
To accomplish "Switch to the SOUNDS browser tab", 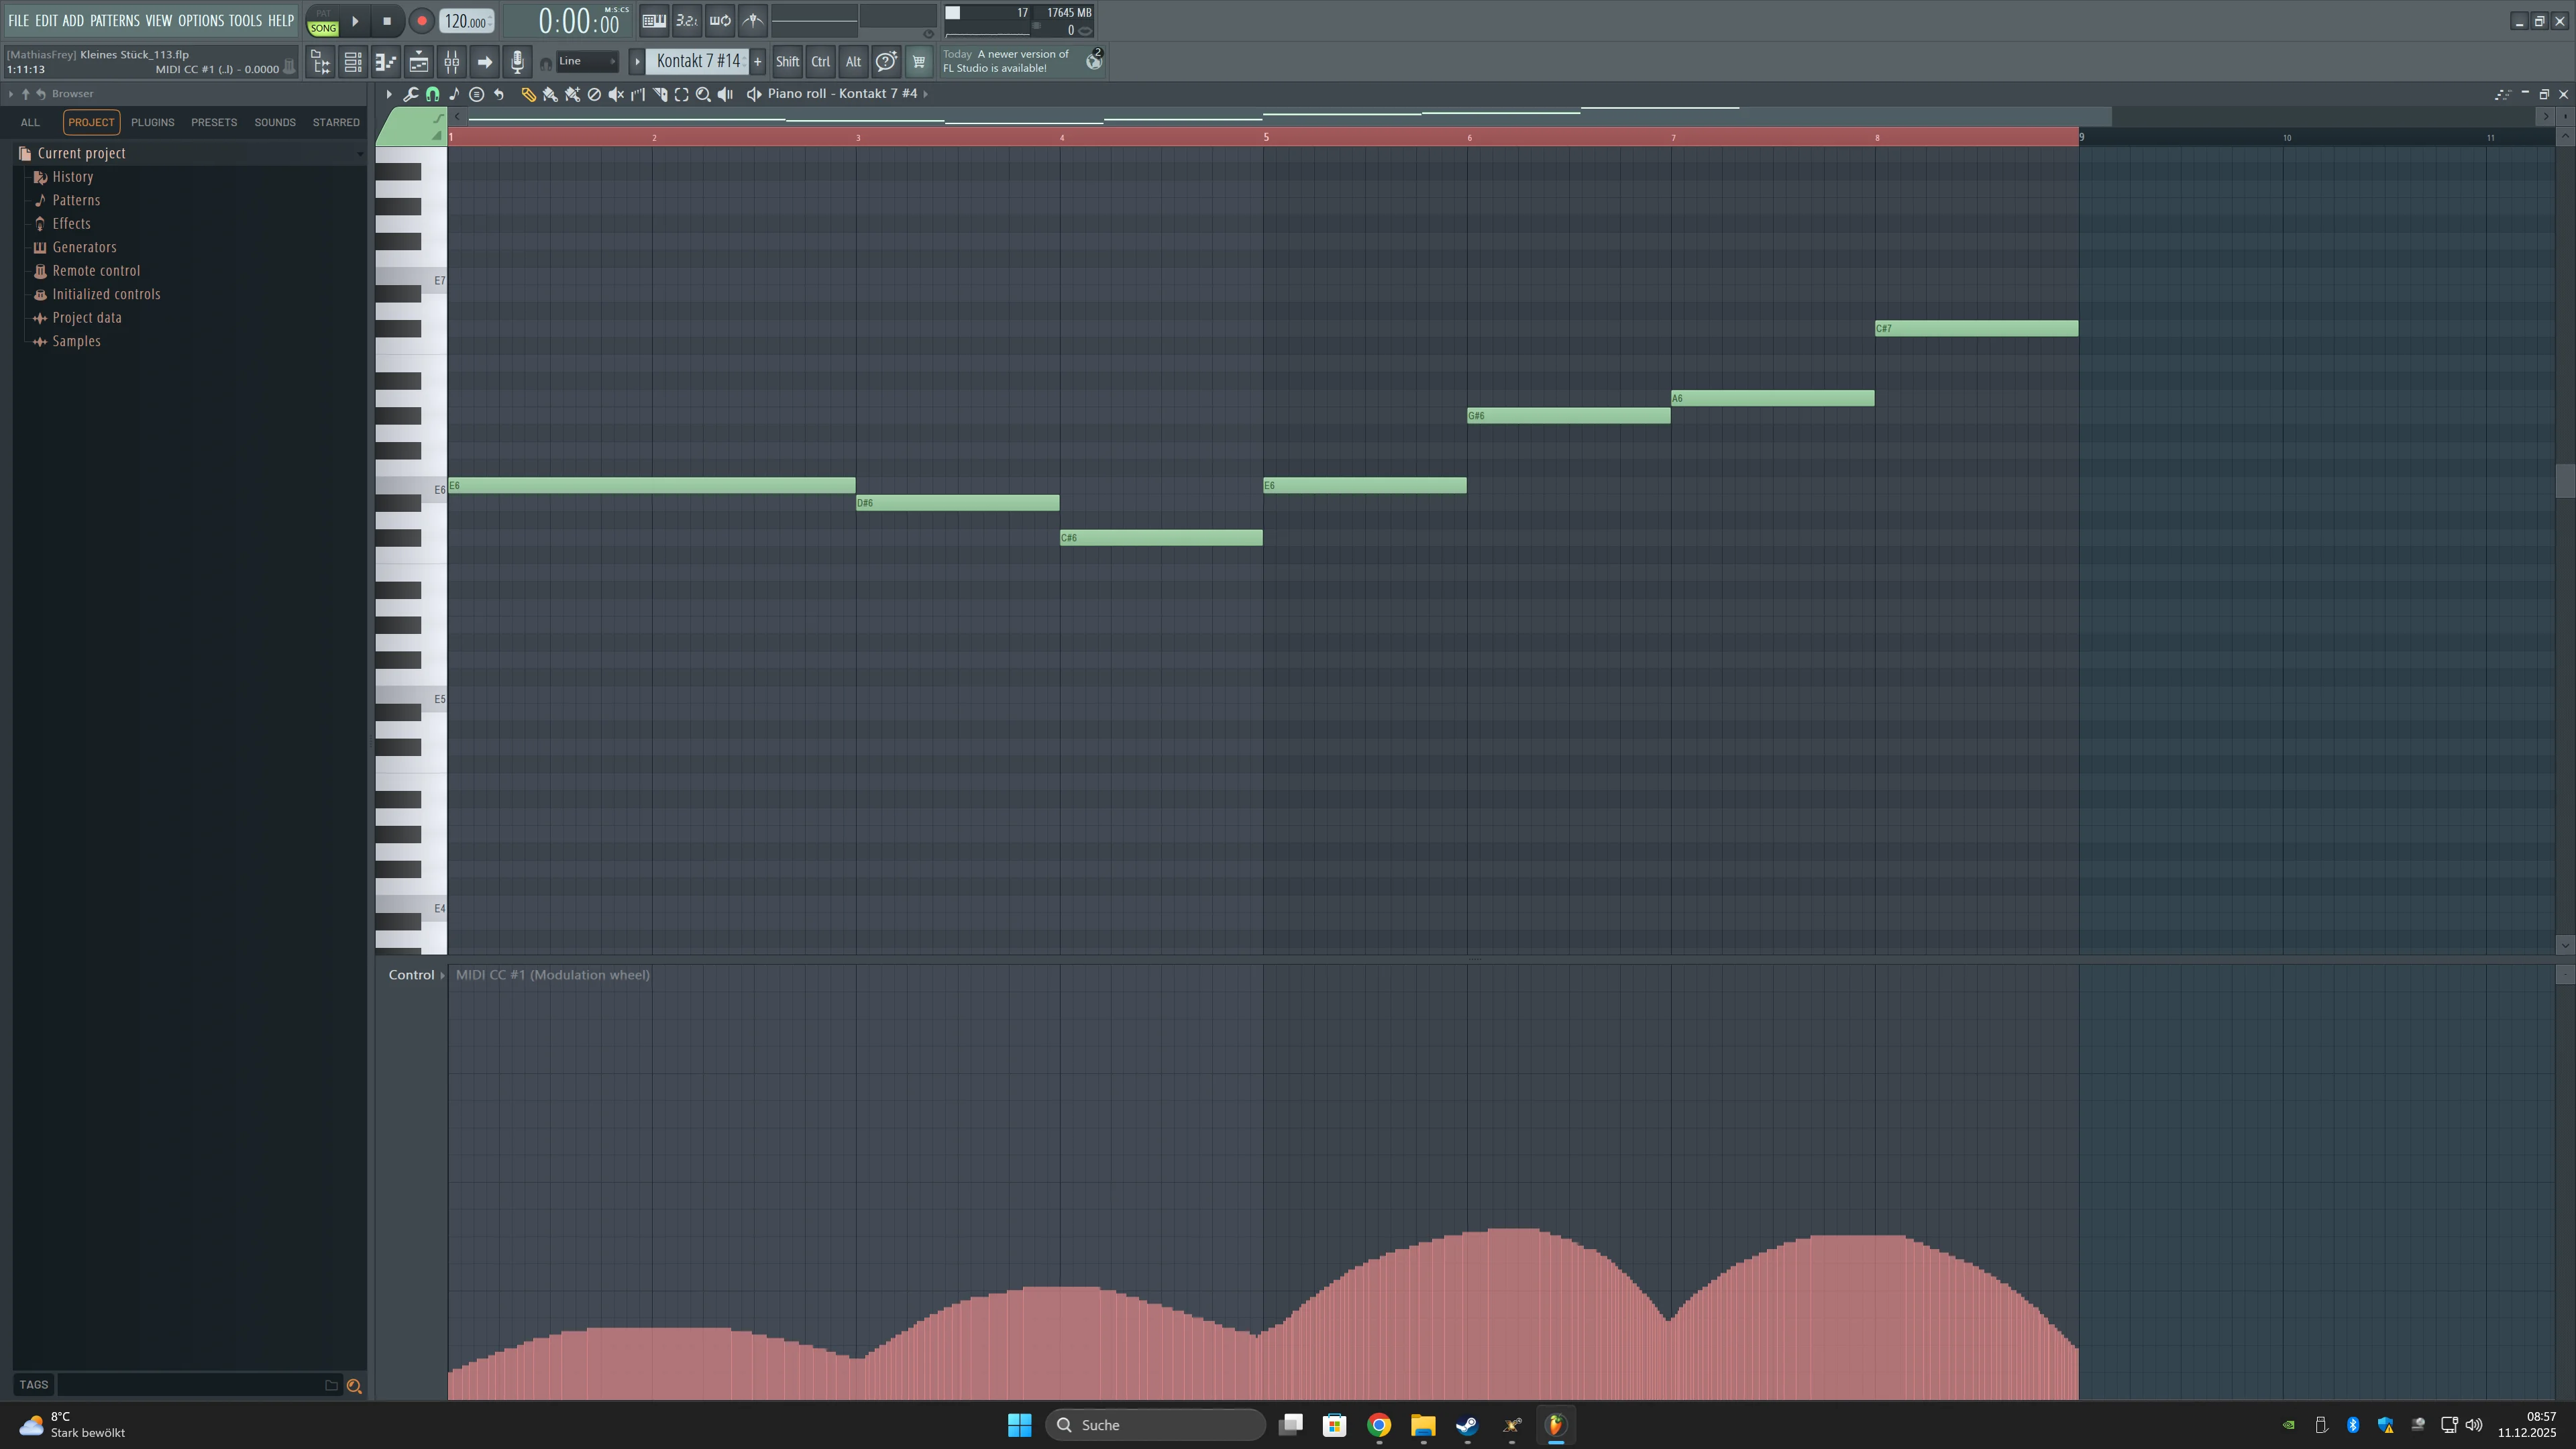I will [274, 122].
